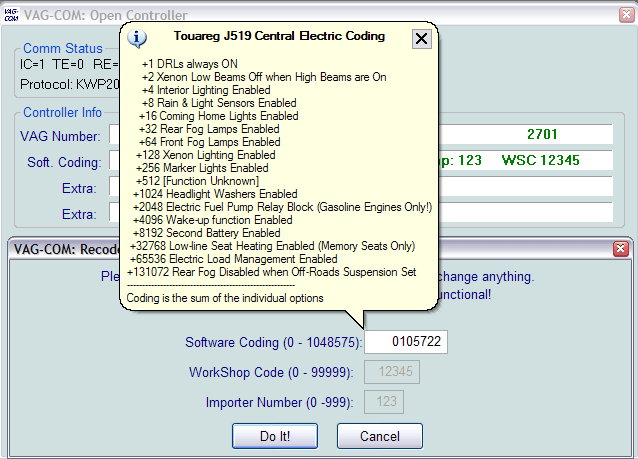Screen dimensions: 638x459
Task: Click '+2 Xenon Low Beams Off' line
Action: 264,77
